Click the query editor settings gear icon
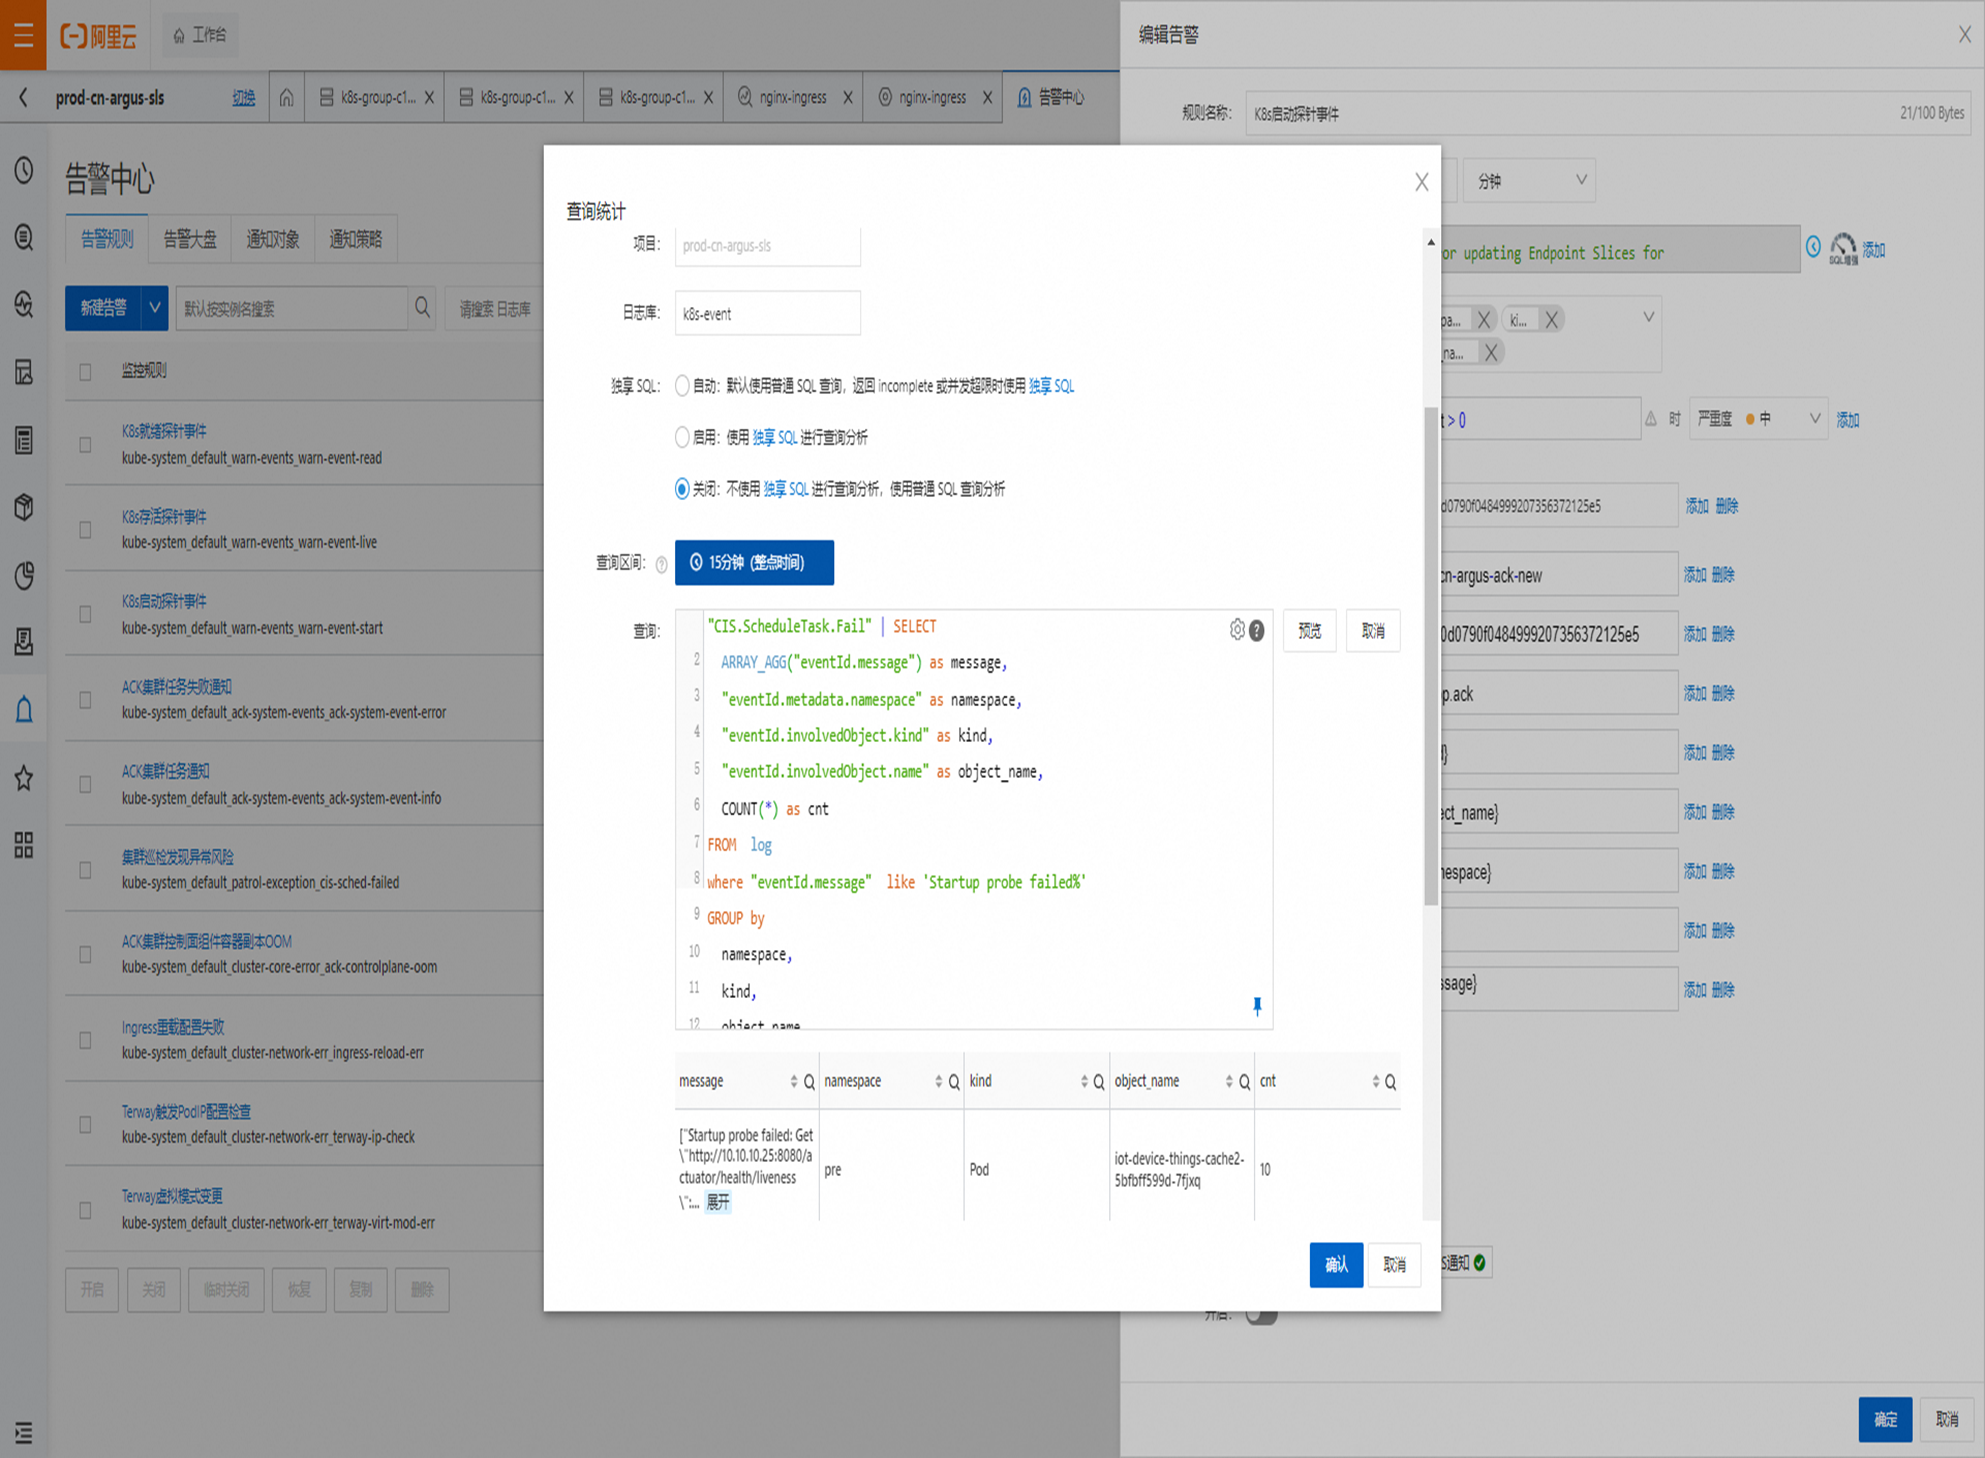Screen dimensions: 1985x1458 pos(1237,630)
